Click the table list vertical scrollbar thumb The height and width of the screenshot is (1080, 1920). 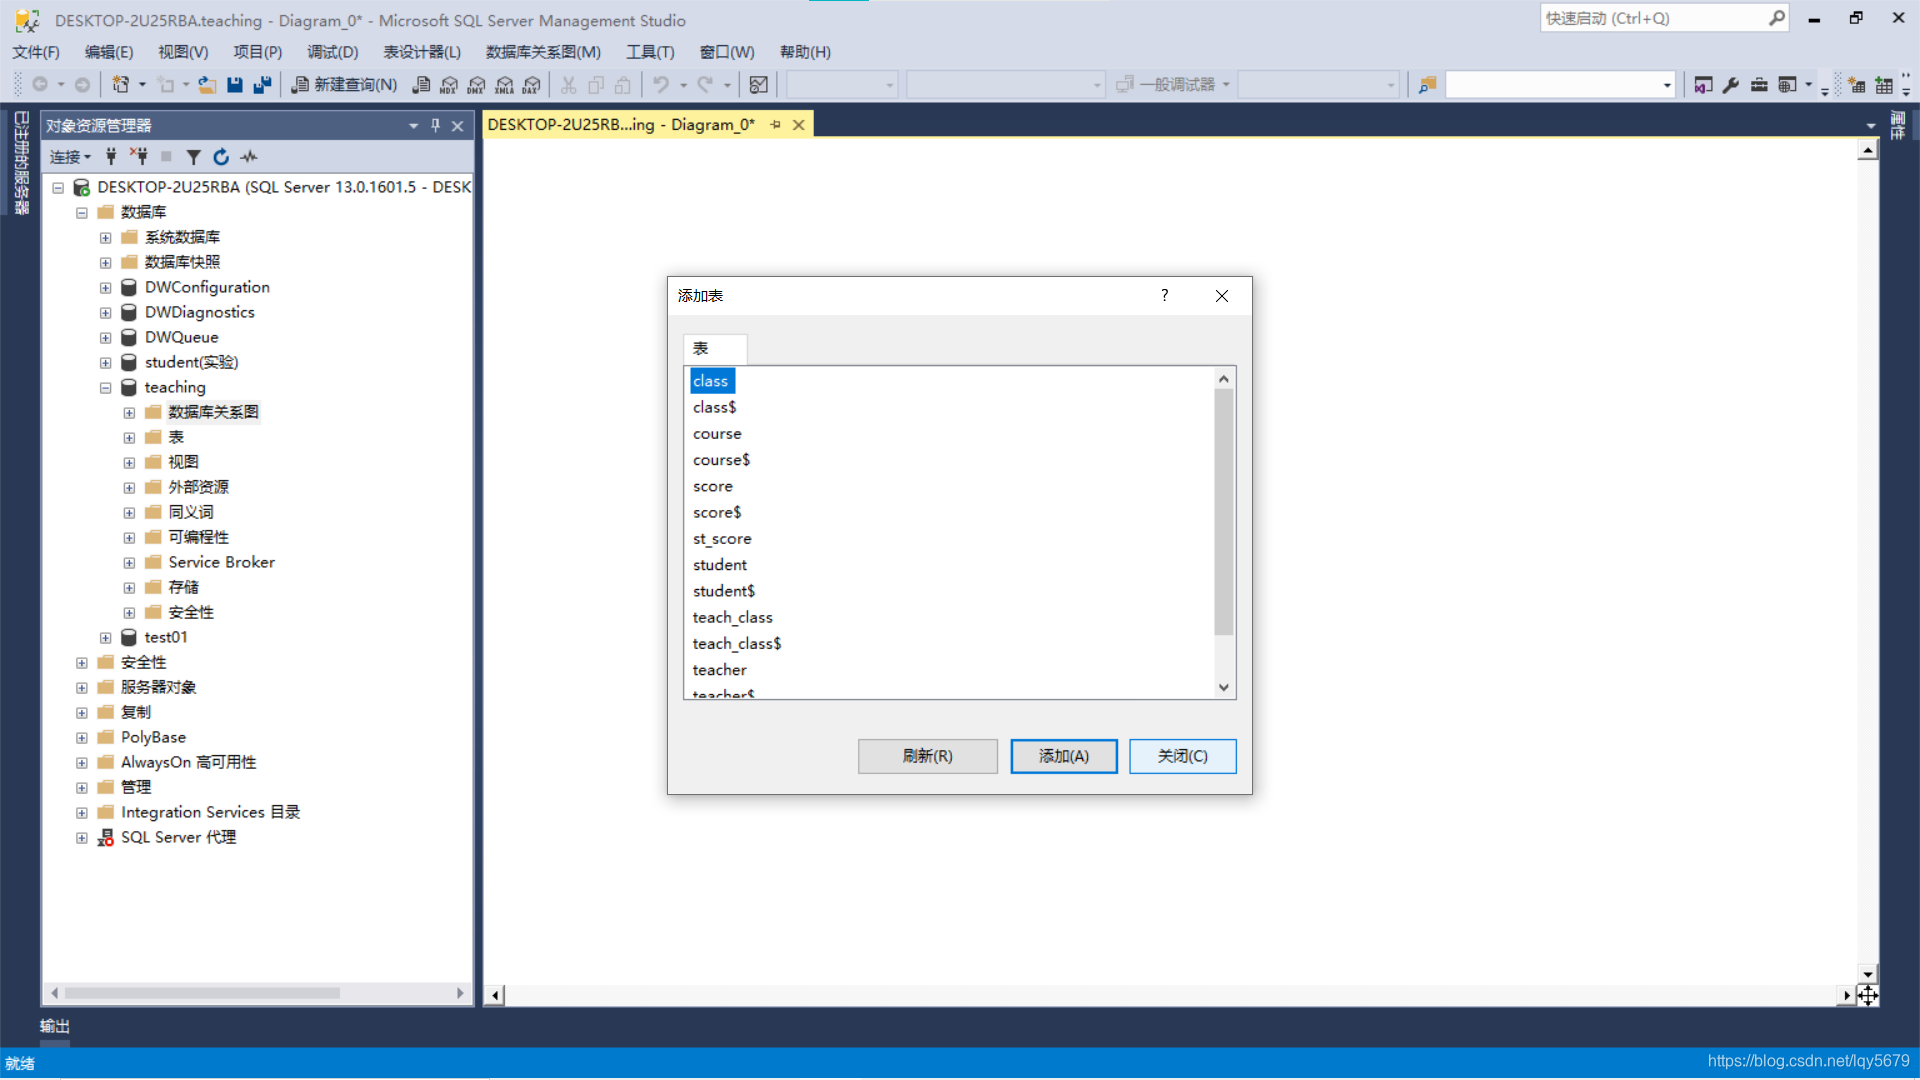pyautogui.click(x=1223, y=512)
